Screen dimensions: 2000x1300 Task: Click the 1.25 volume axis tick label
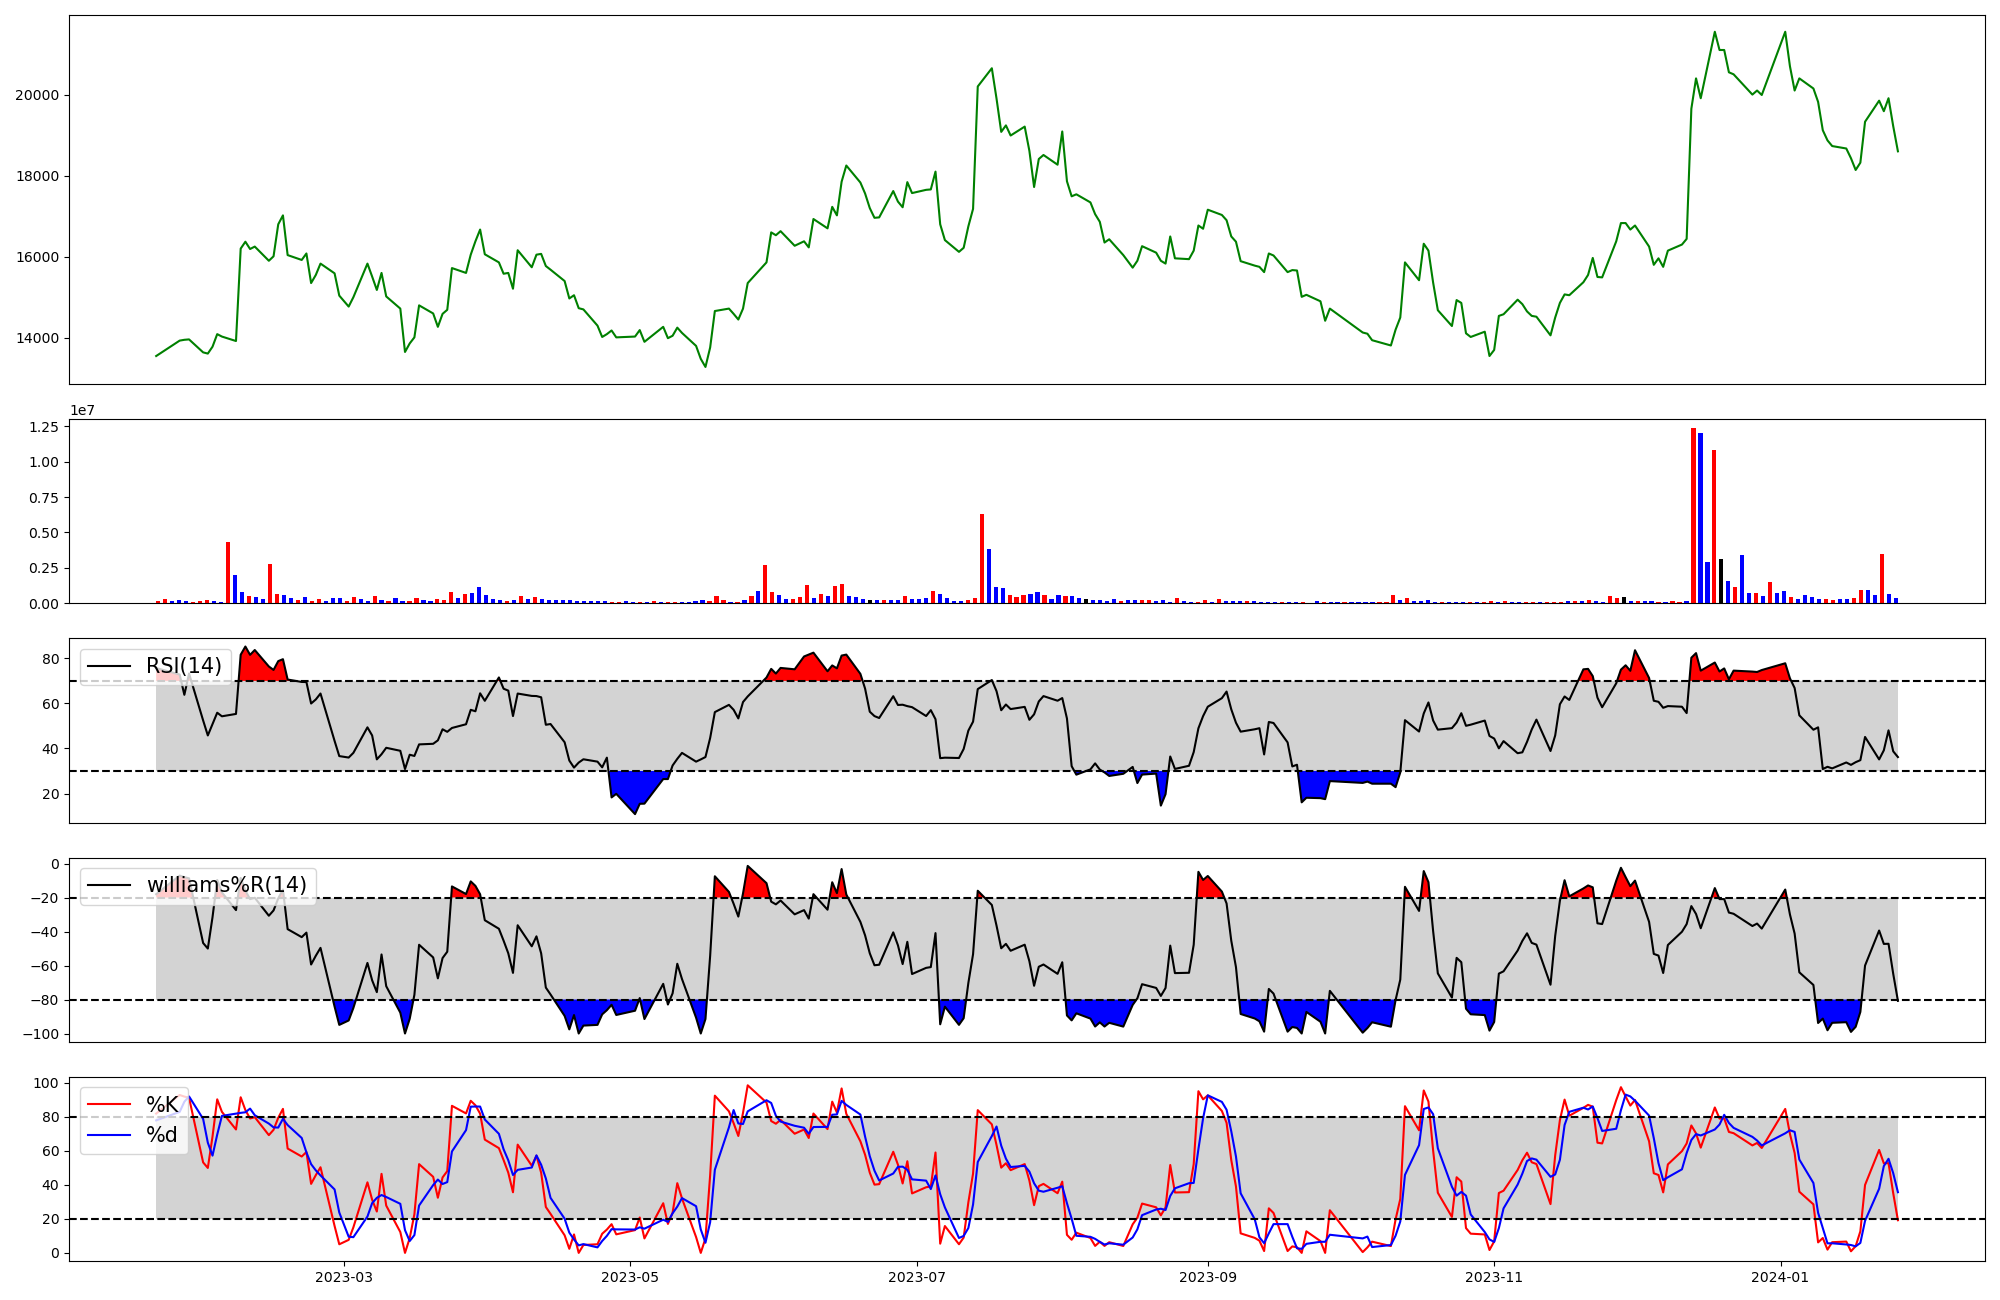coord(42,427)
